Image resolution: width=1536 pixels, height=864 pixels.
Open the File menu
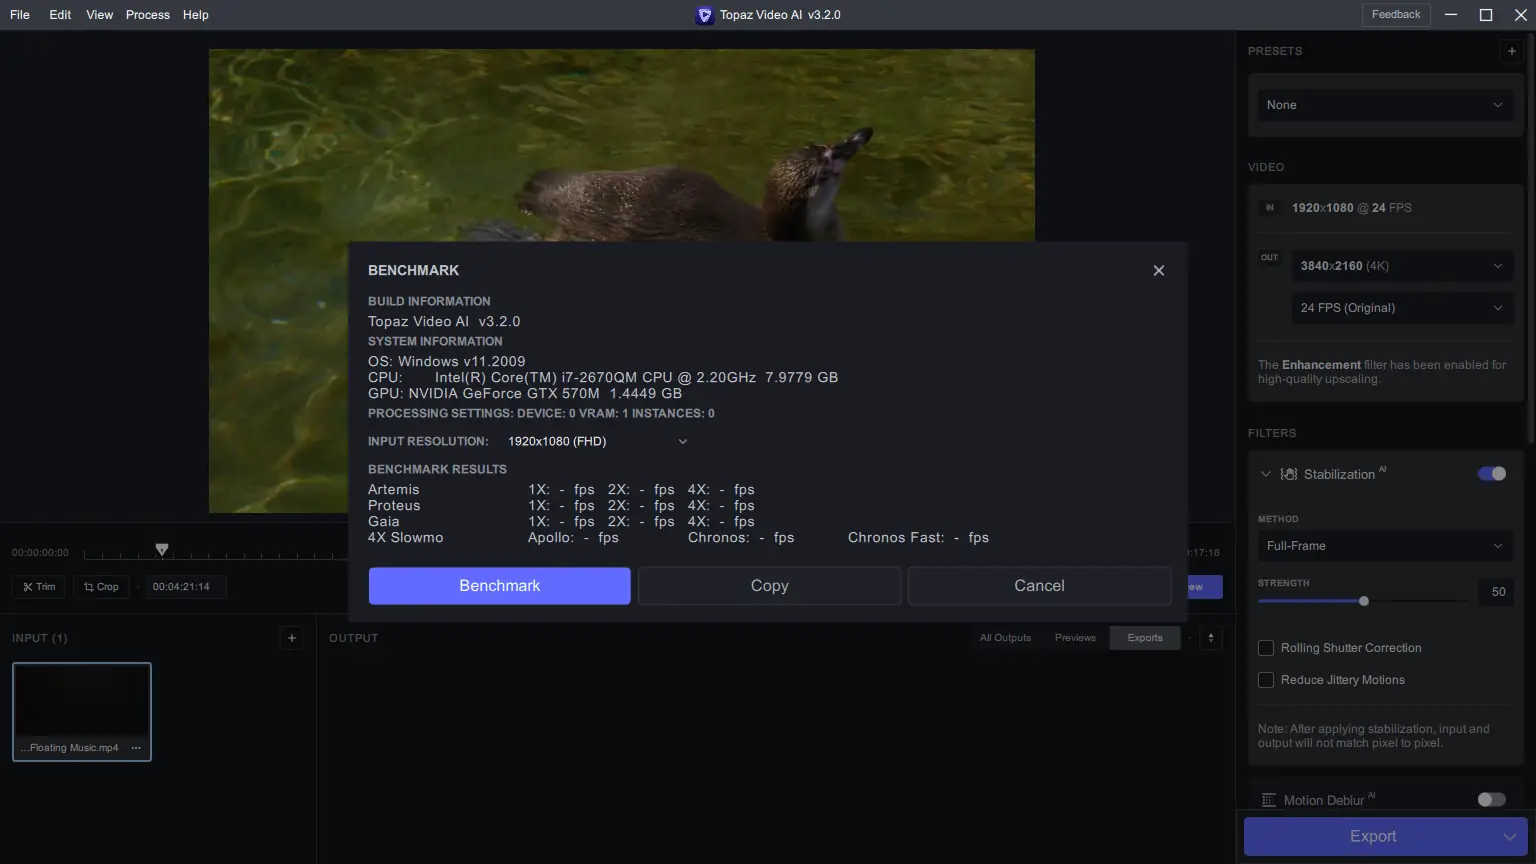point(20,15)
